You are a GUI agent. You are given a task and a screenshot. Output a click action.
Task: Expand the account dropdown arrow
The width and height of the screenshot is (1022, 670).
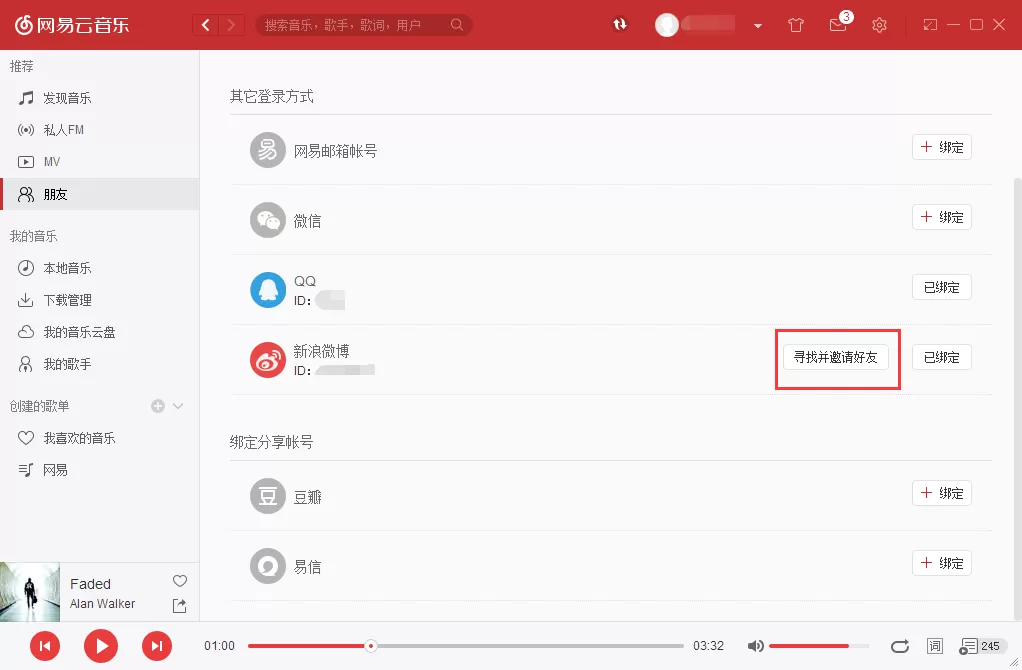point(758,26)
